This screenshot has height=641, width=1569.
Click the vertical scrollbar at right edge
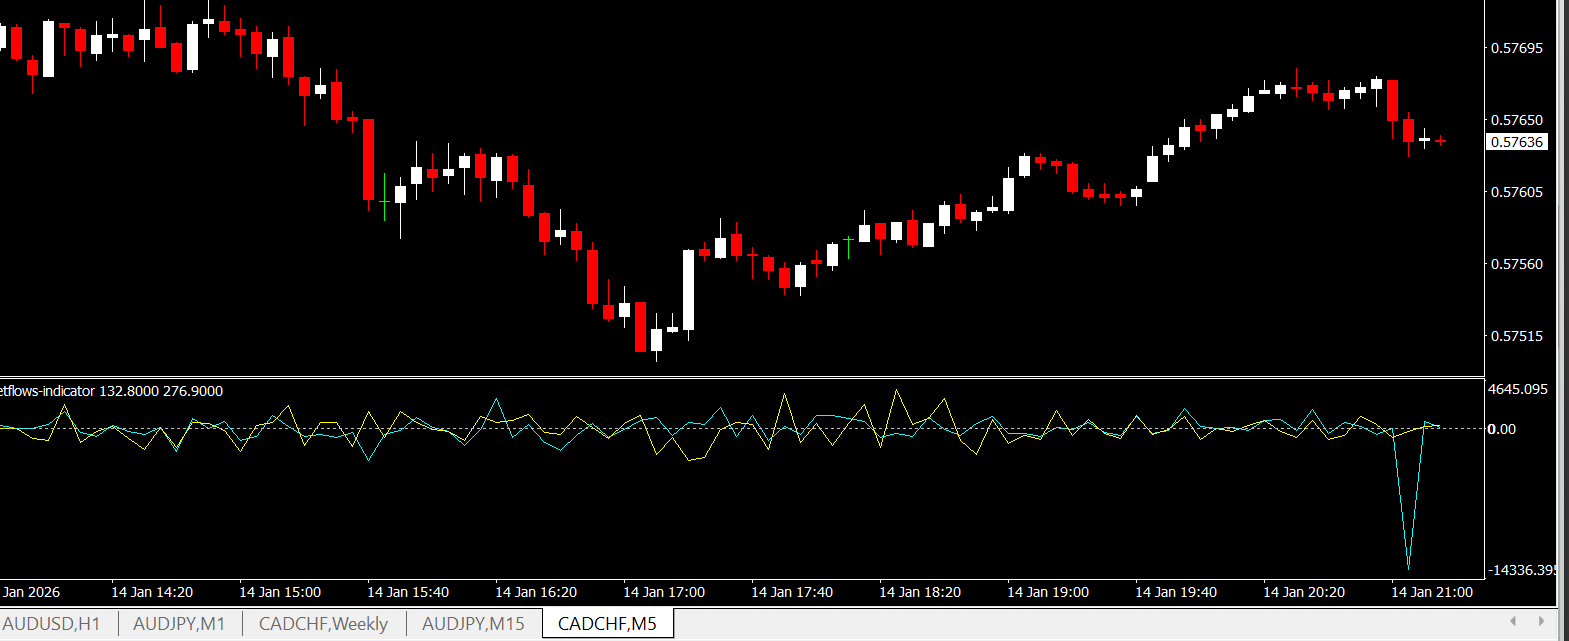coord(1563,300)
